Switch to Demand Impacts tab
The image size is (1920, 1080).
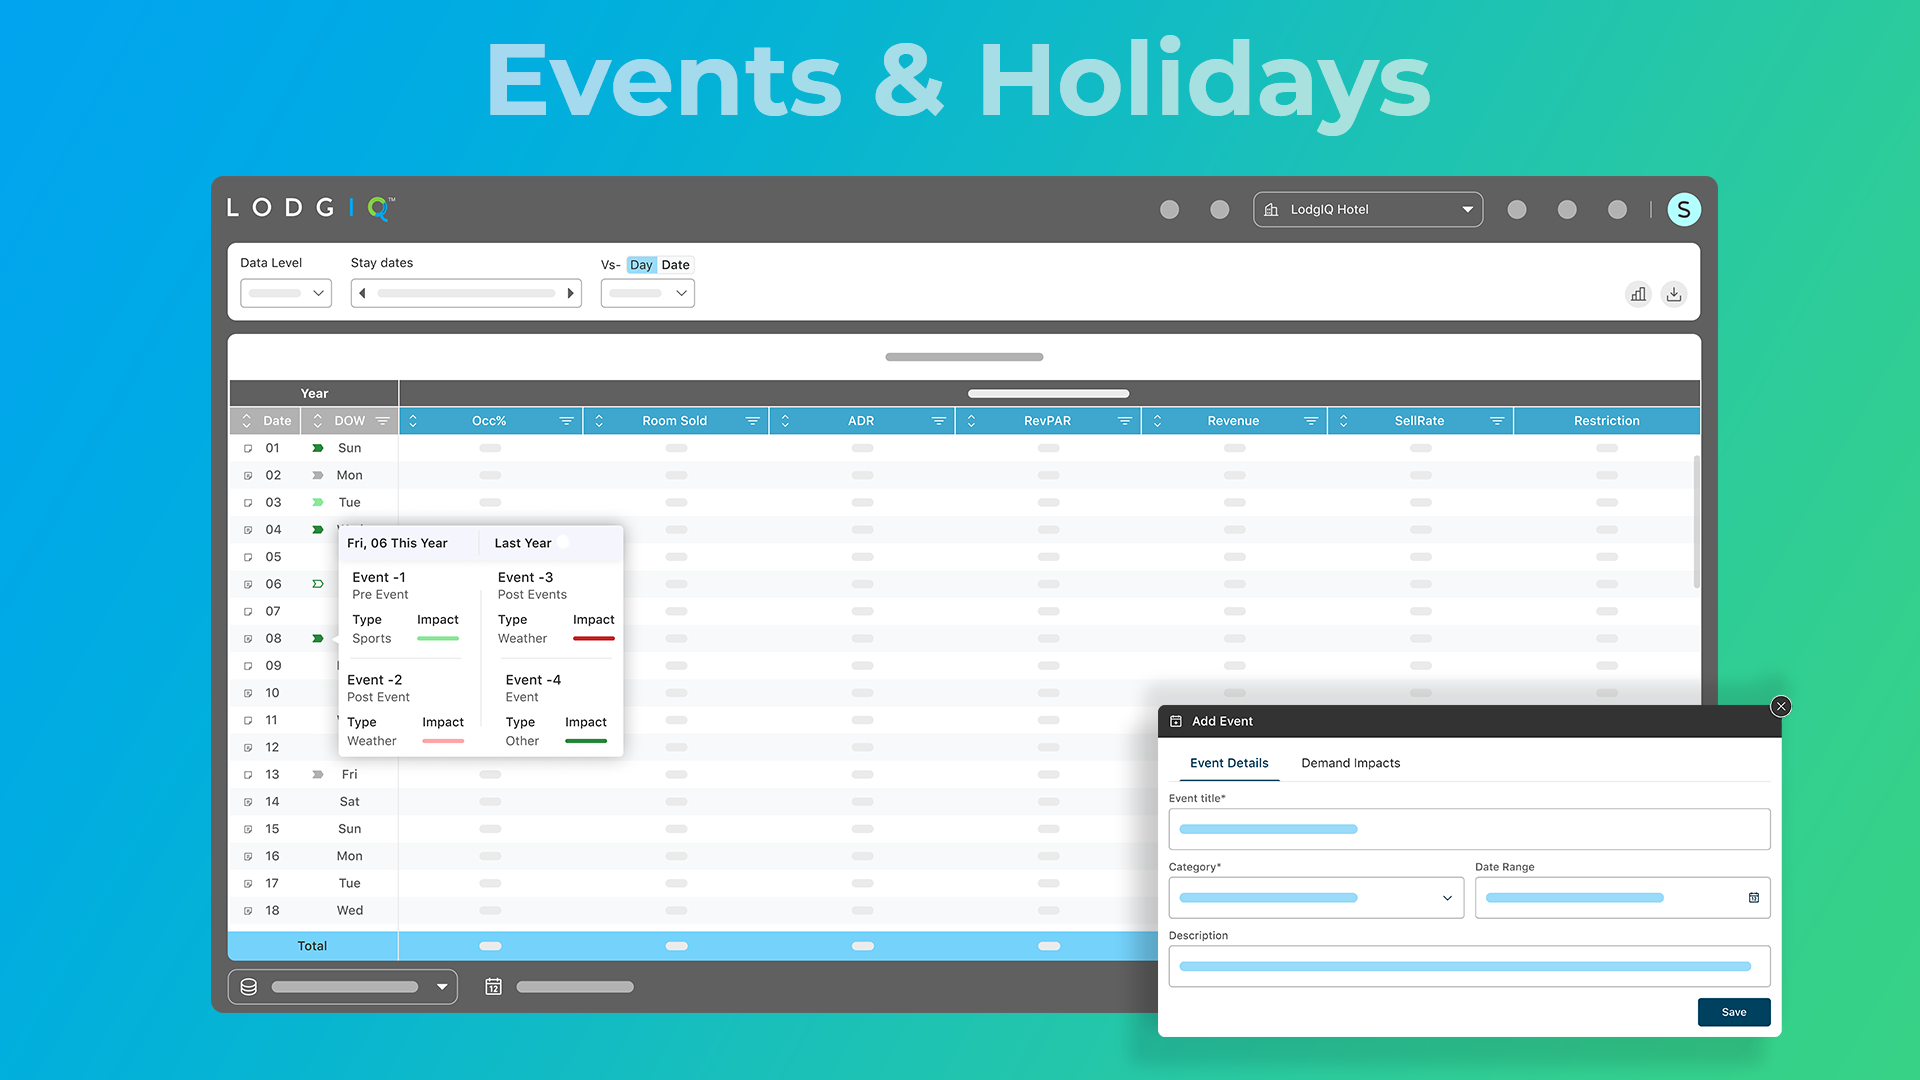[1350, 763]
